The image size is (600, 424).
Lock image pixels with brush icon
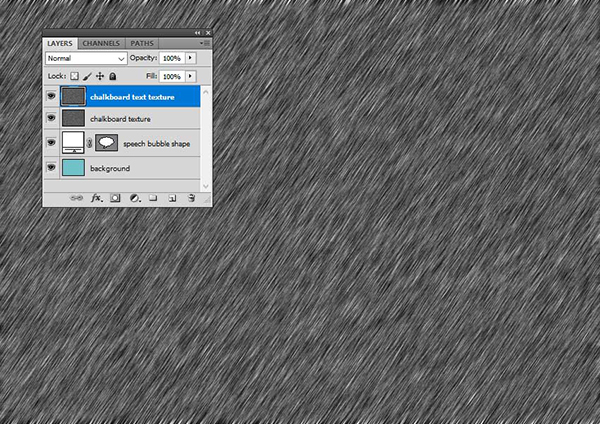click(x=87, y=76)
